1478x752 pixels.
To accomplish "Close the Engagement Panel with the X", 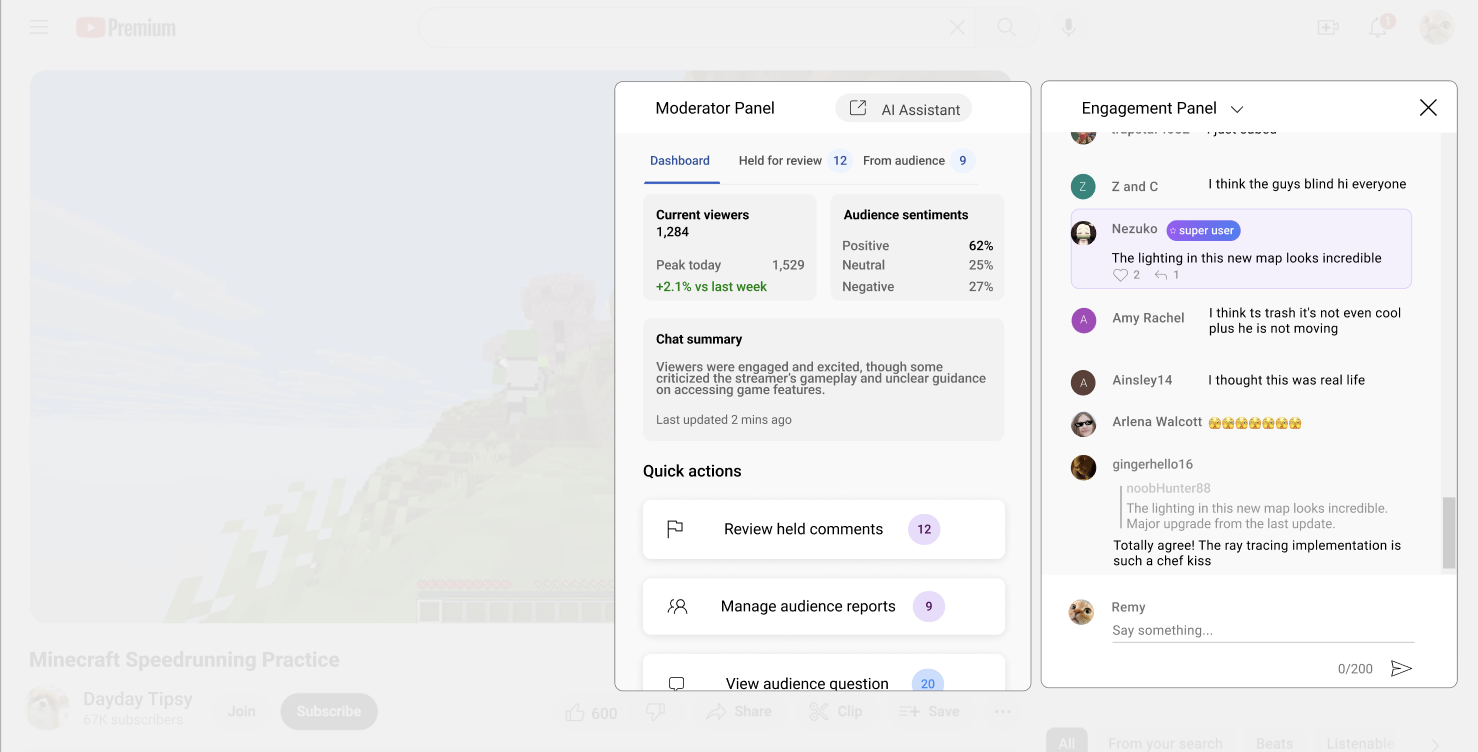I will pyautogui.click(x=1428, y=108).
